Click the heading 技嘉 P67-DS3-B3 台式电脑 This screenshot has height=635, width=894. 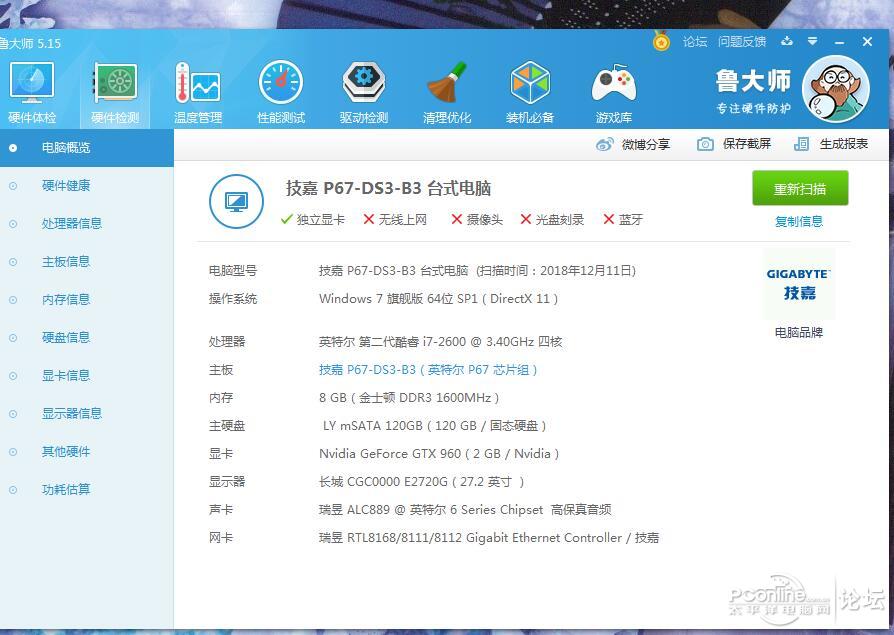(x=388, y=188)
